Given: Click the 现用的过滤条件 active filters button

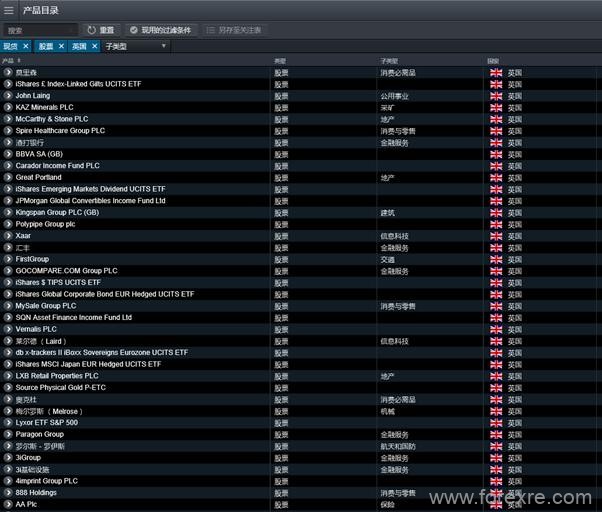Looking at the screenshot, I should tap(161, 30).
